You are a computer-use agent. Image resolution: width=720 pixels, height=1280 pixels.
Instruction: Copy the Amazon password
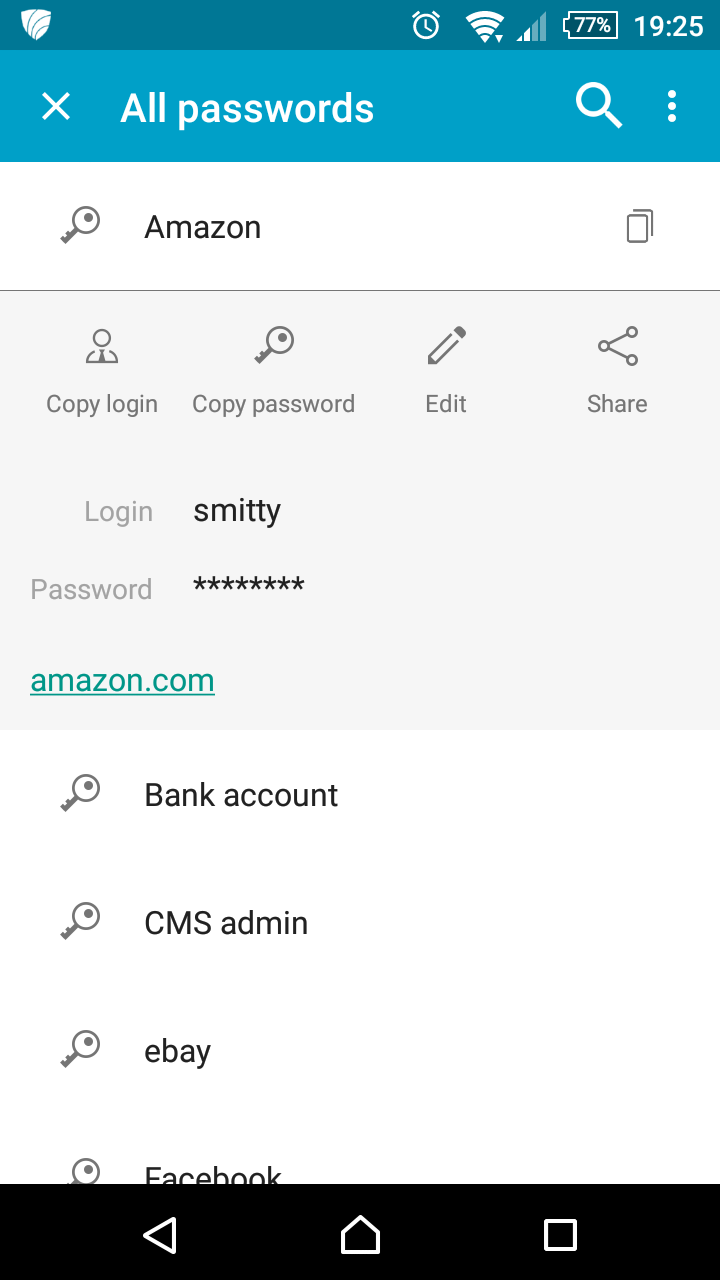(x=273, y=371)
